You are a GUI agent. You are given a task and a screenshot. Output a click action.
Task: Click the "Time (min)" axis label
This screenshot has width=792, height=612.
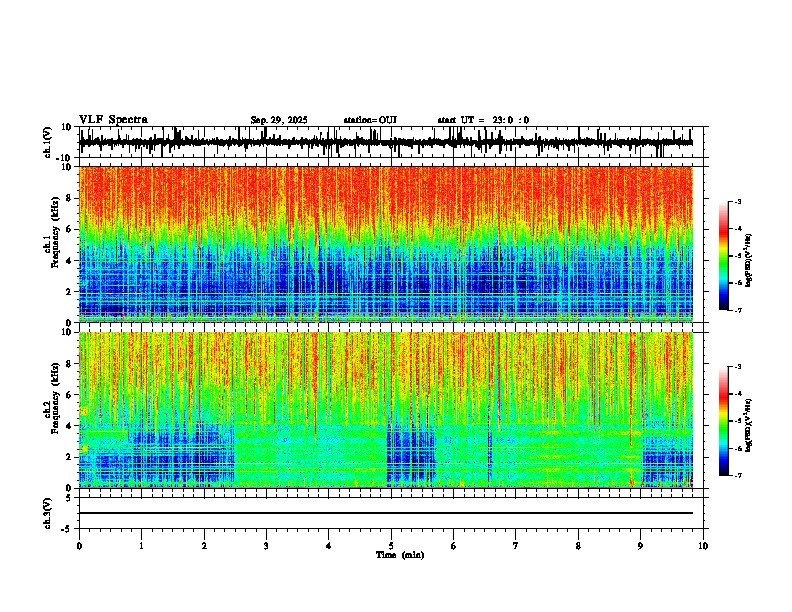400,555
